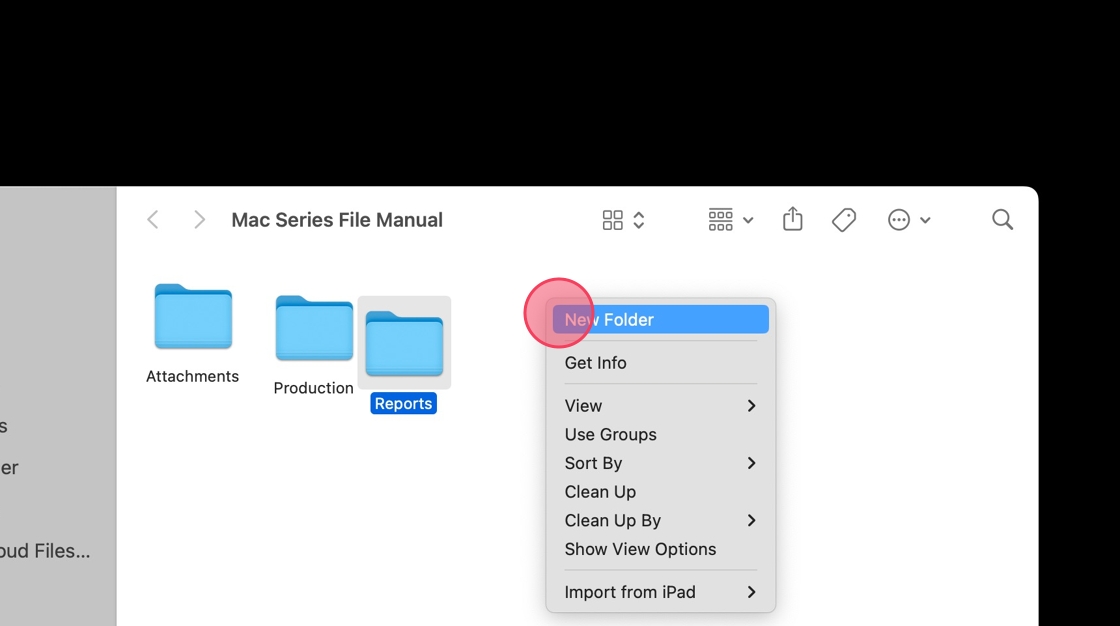
Task: Click the Back navigation arrow
Action: pos(153,220)
